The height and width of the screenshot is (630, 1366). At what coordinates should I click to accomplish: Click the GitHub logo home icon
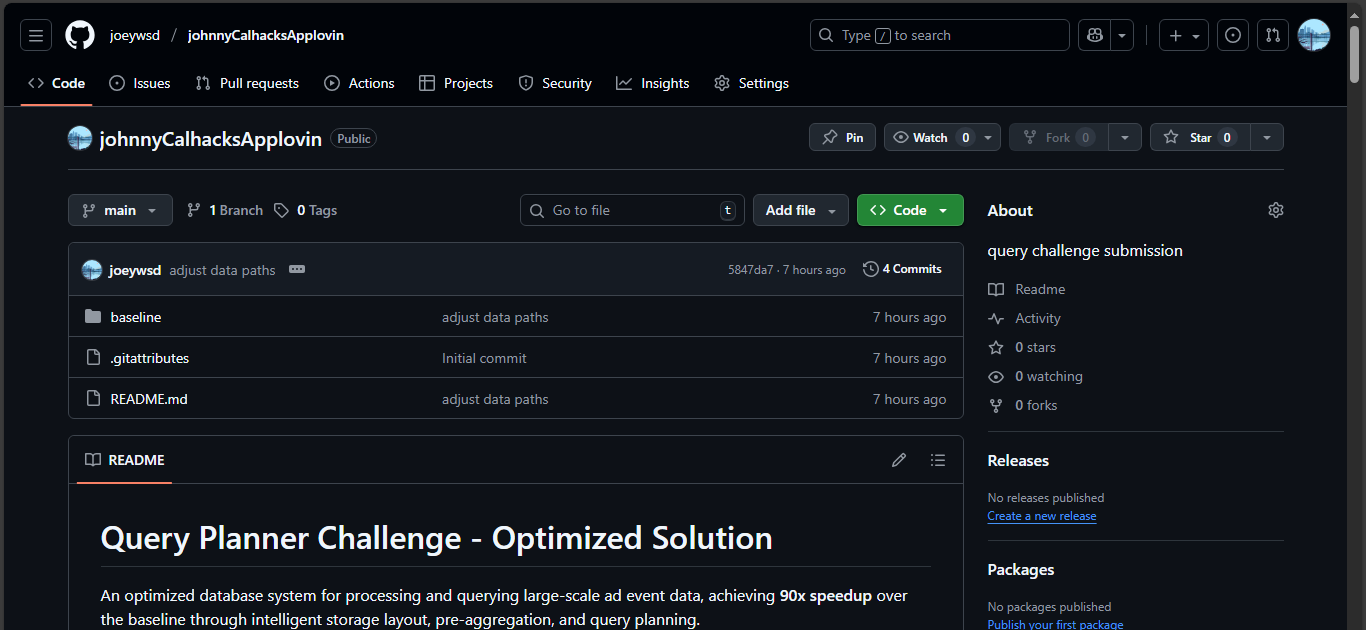(x=80, y=35)
